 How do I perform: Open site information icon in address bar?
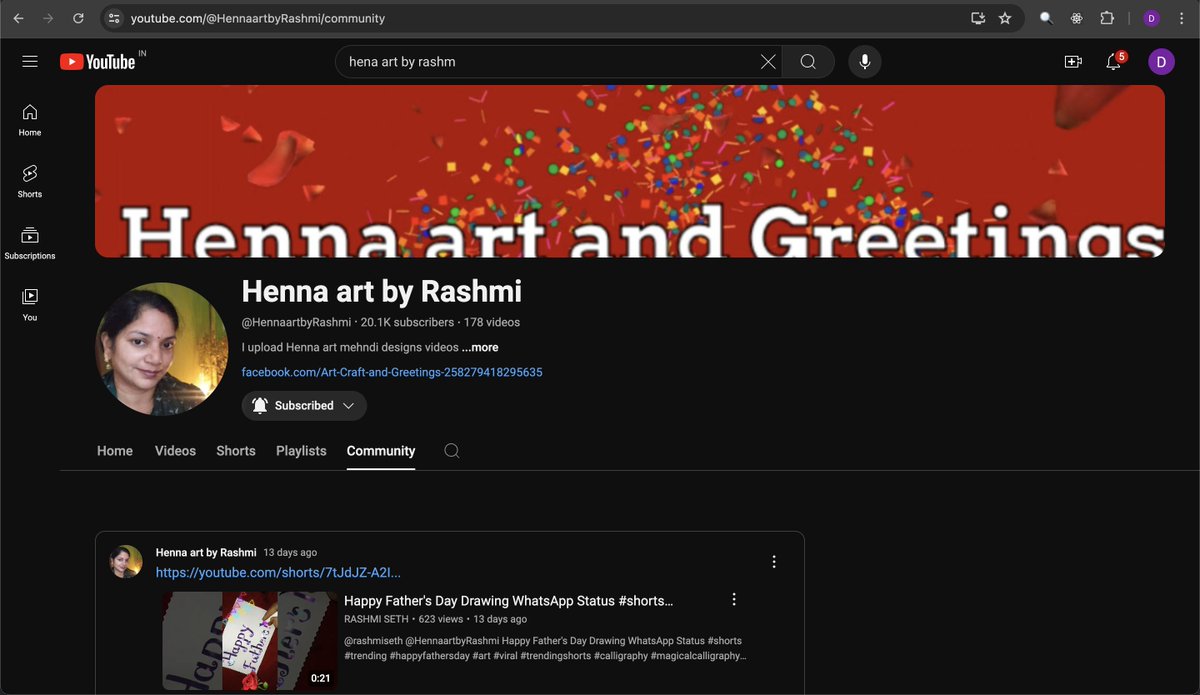(114, 18)
